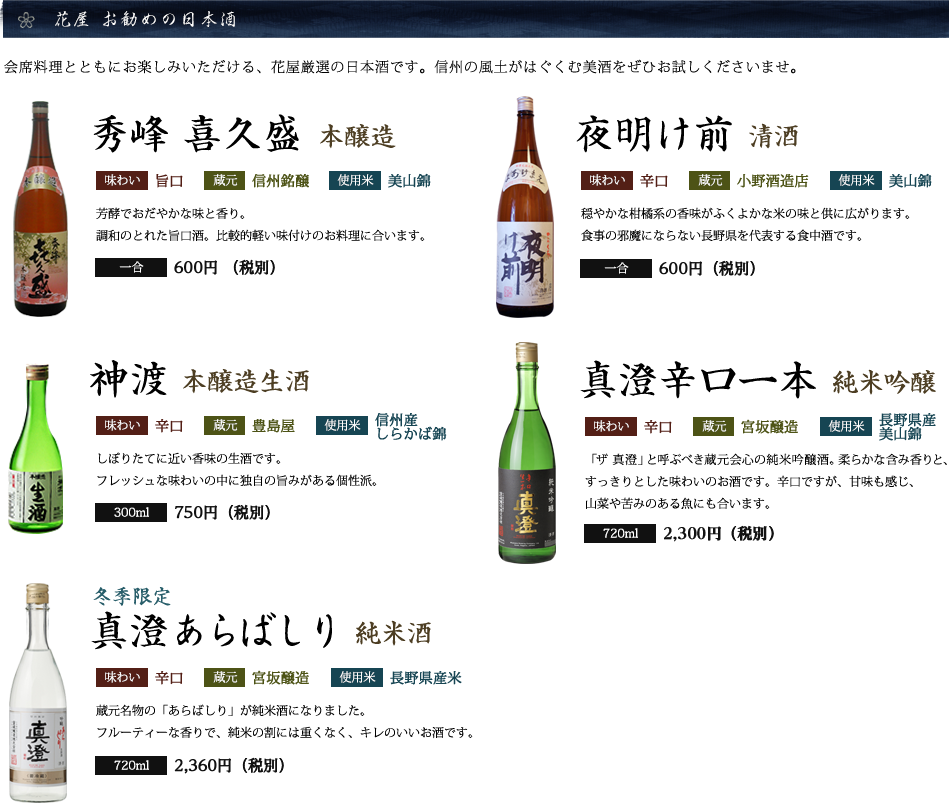Click description line starting 「ザ 真澄」と呼ぶべき
Viewport: 950px width, 803px height.
point(766,459)
